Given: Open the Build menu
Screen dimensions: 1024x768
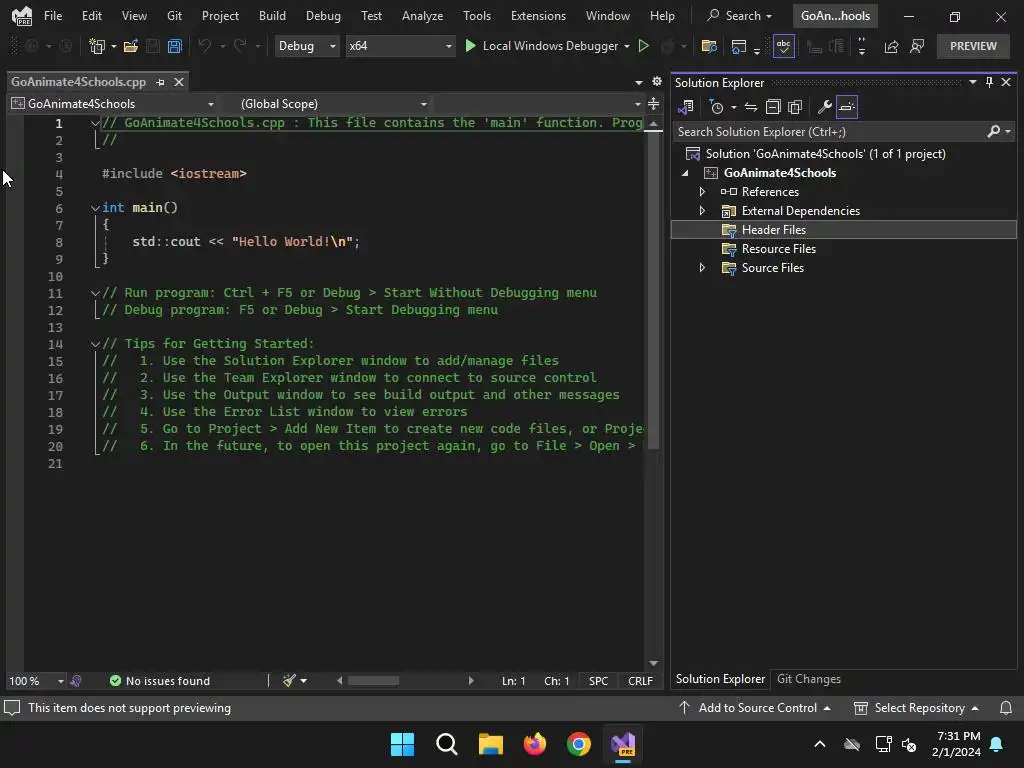Looking at the screenshot, I should pyautogui.click(x=272, y=16).
